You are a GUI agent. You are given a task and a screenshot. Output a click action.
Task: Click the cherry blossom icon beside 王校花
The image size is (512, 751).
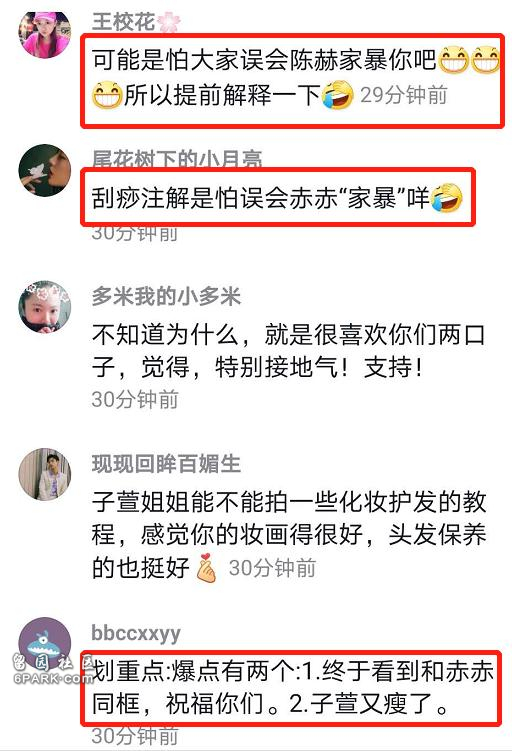169,22
